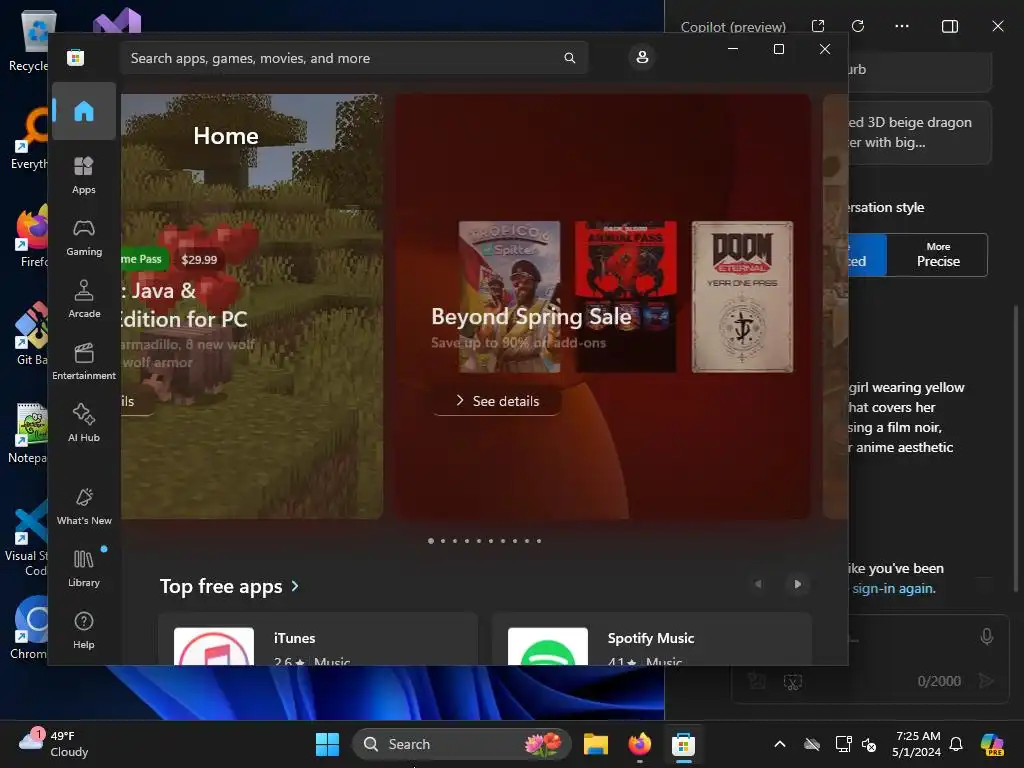Viewport: 1024px width, 768px height.
Task: Click the Copilot screenshot capture icon
Action: click(x=793, y=682)
